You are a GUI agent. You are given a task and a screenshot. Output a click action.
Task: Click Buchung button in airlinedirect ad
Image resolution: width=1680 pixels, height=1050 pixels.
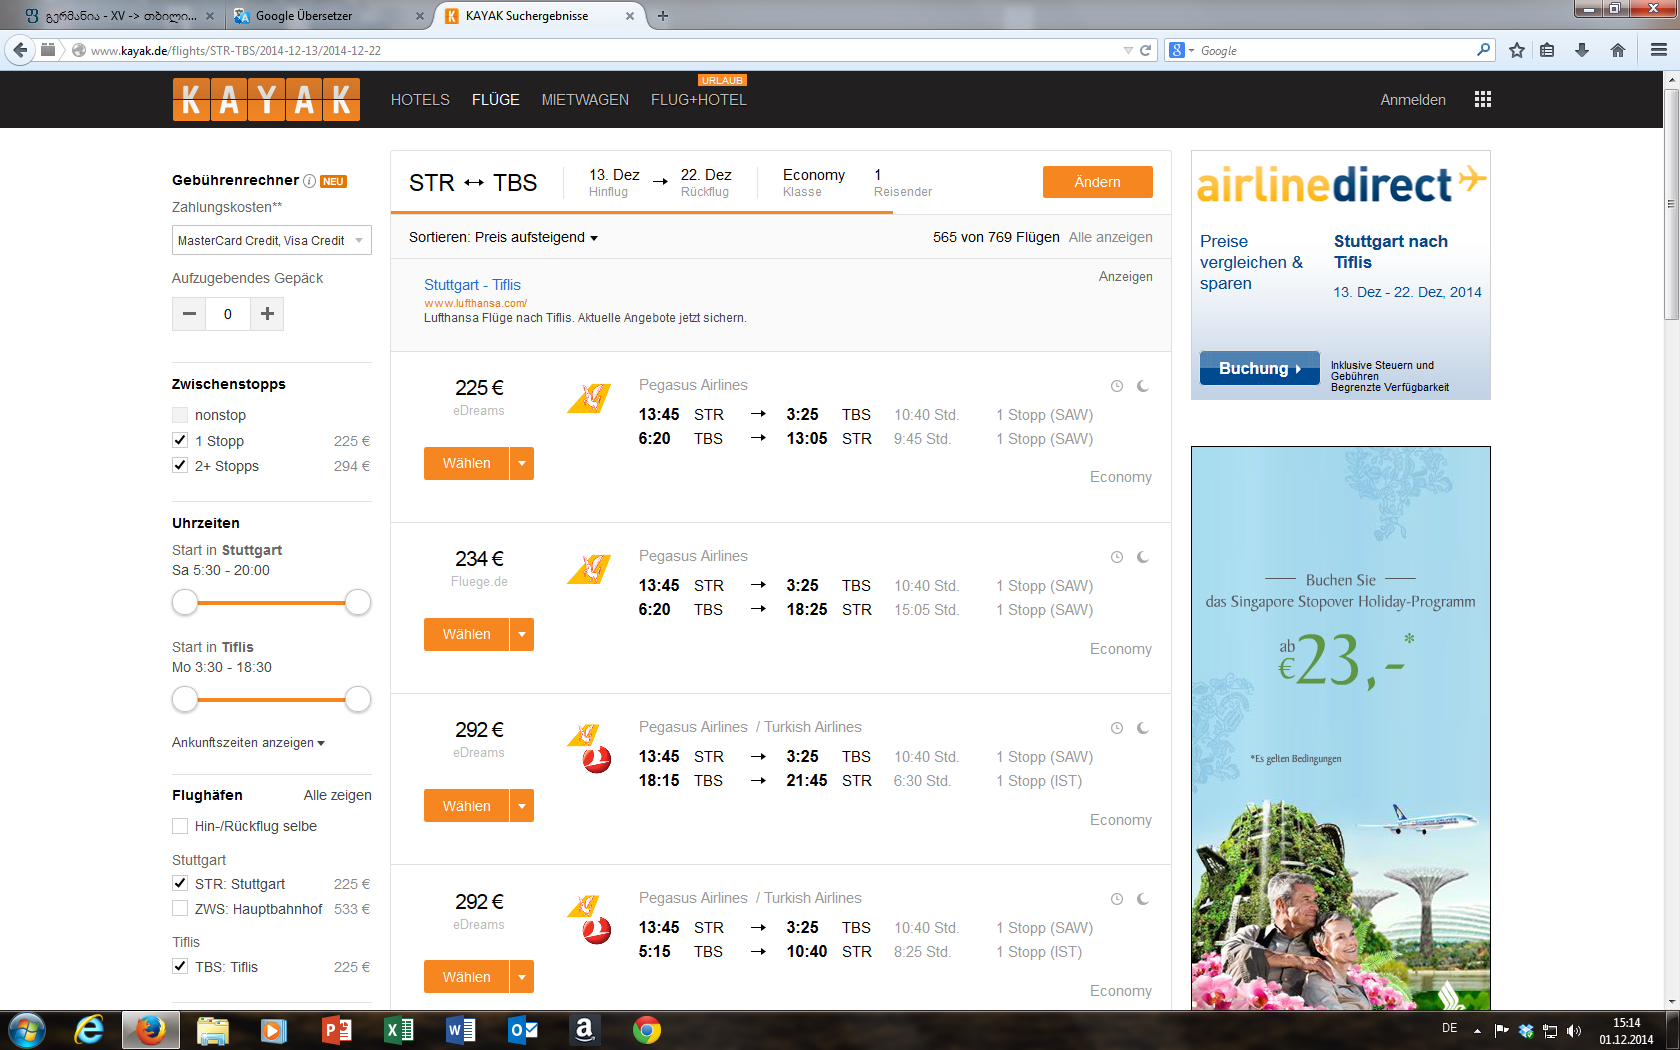pyautogui.click(x=1260, y=368)
